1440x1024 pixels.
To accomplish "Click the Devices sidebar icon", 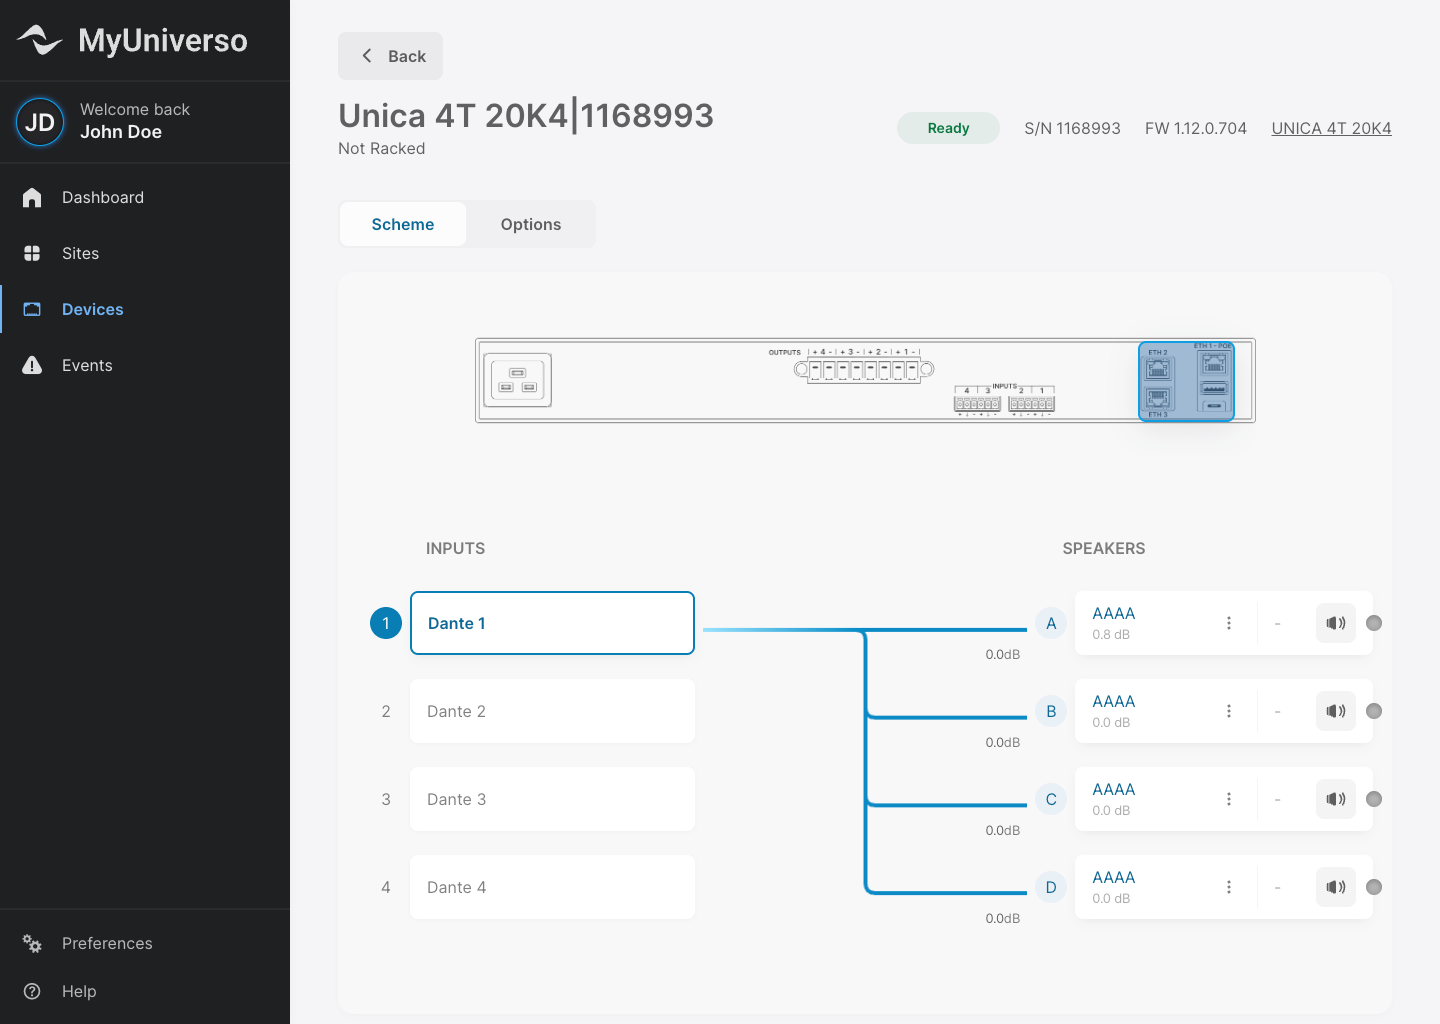I will point(32,309).
